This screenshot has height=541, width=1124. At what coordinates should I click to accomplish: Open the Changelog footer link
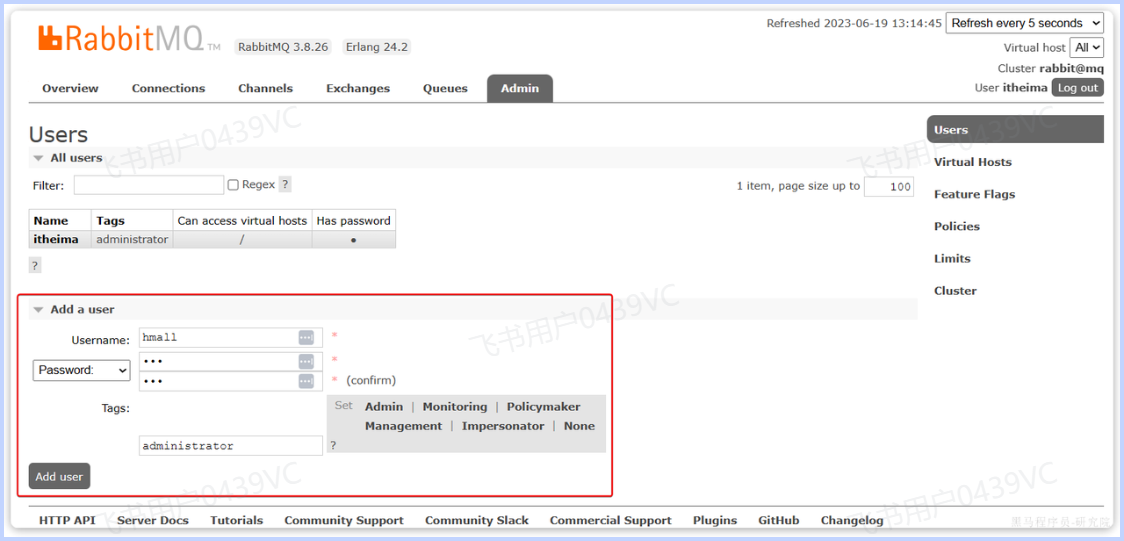(852, 520)
